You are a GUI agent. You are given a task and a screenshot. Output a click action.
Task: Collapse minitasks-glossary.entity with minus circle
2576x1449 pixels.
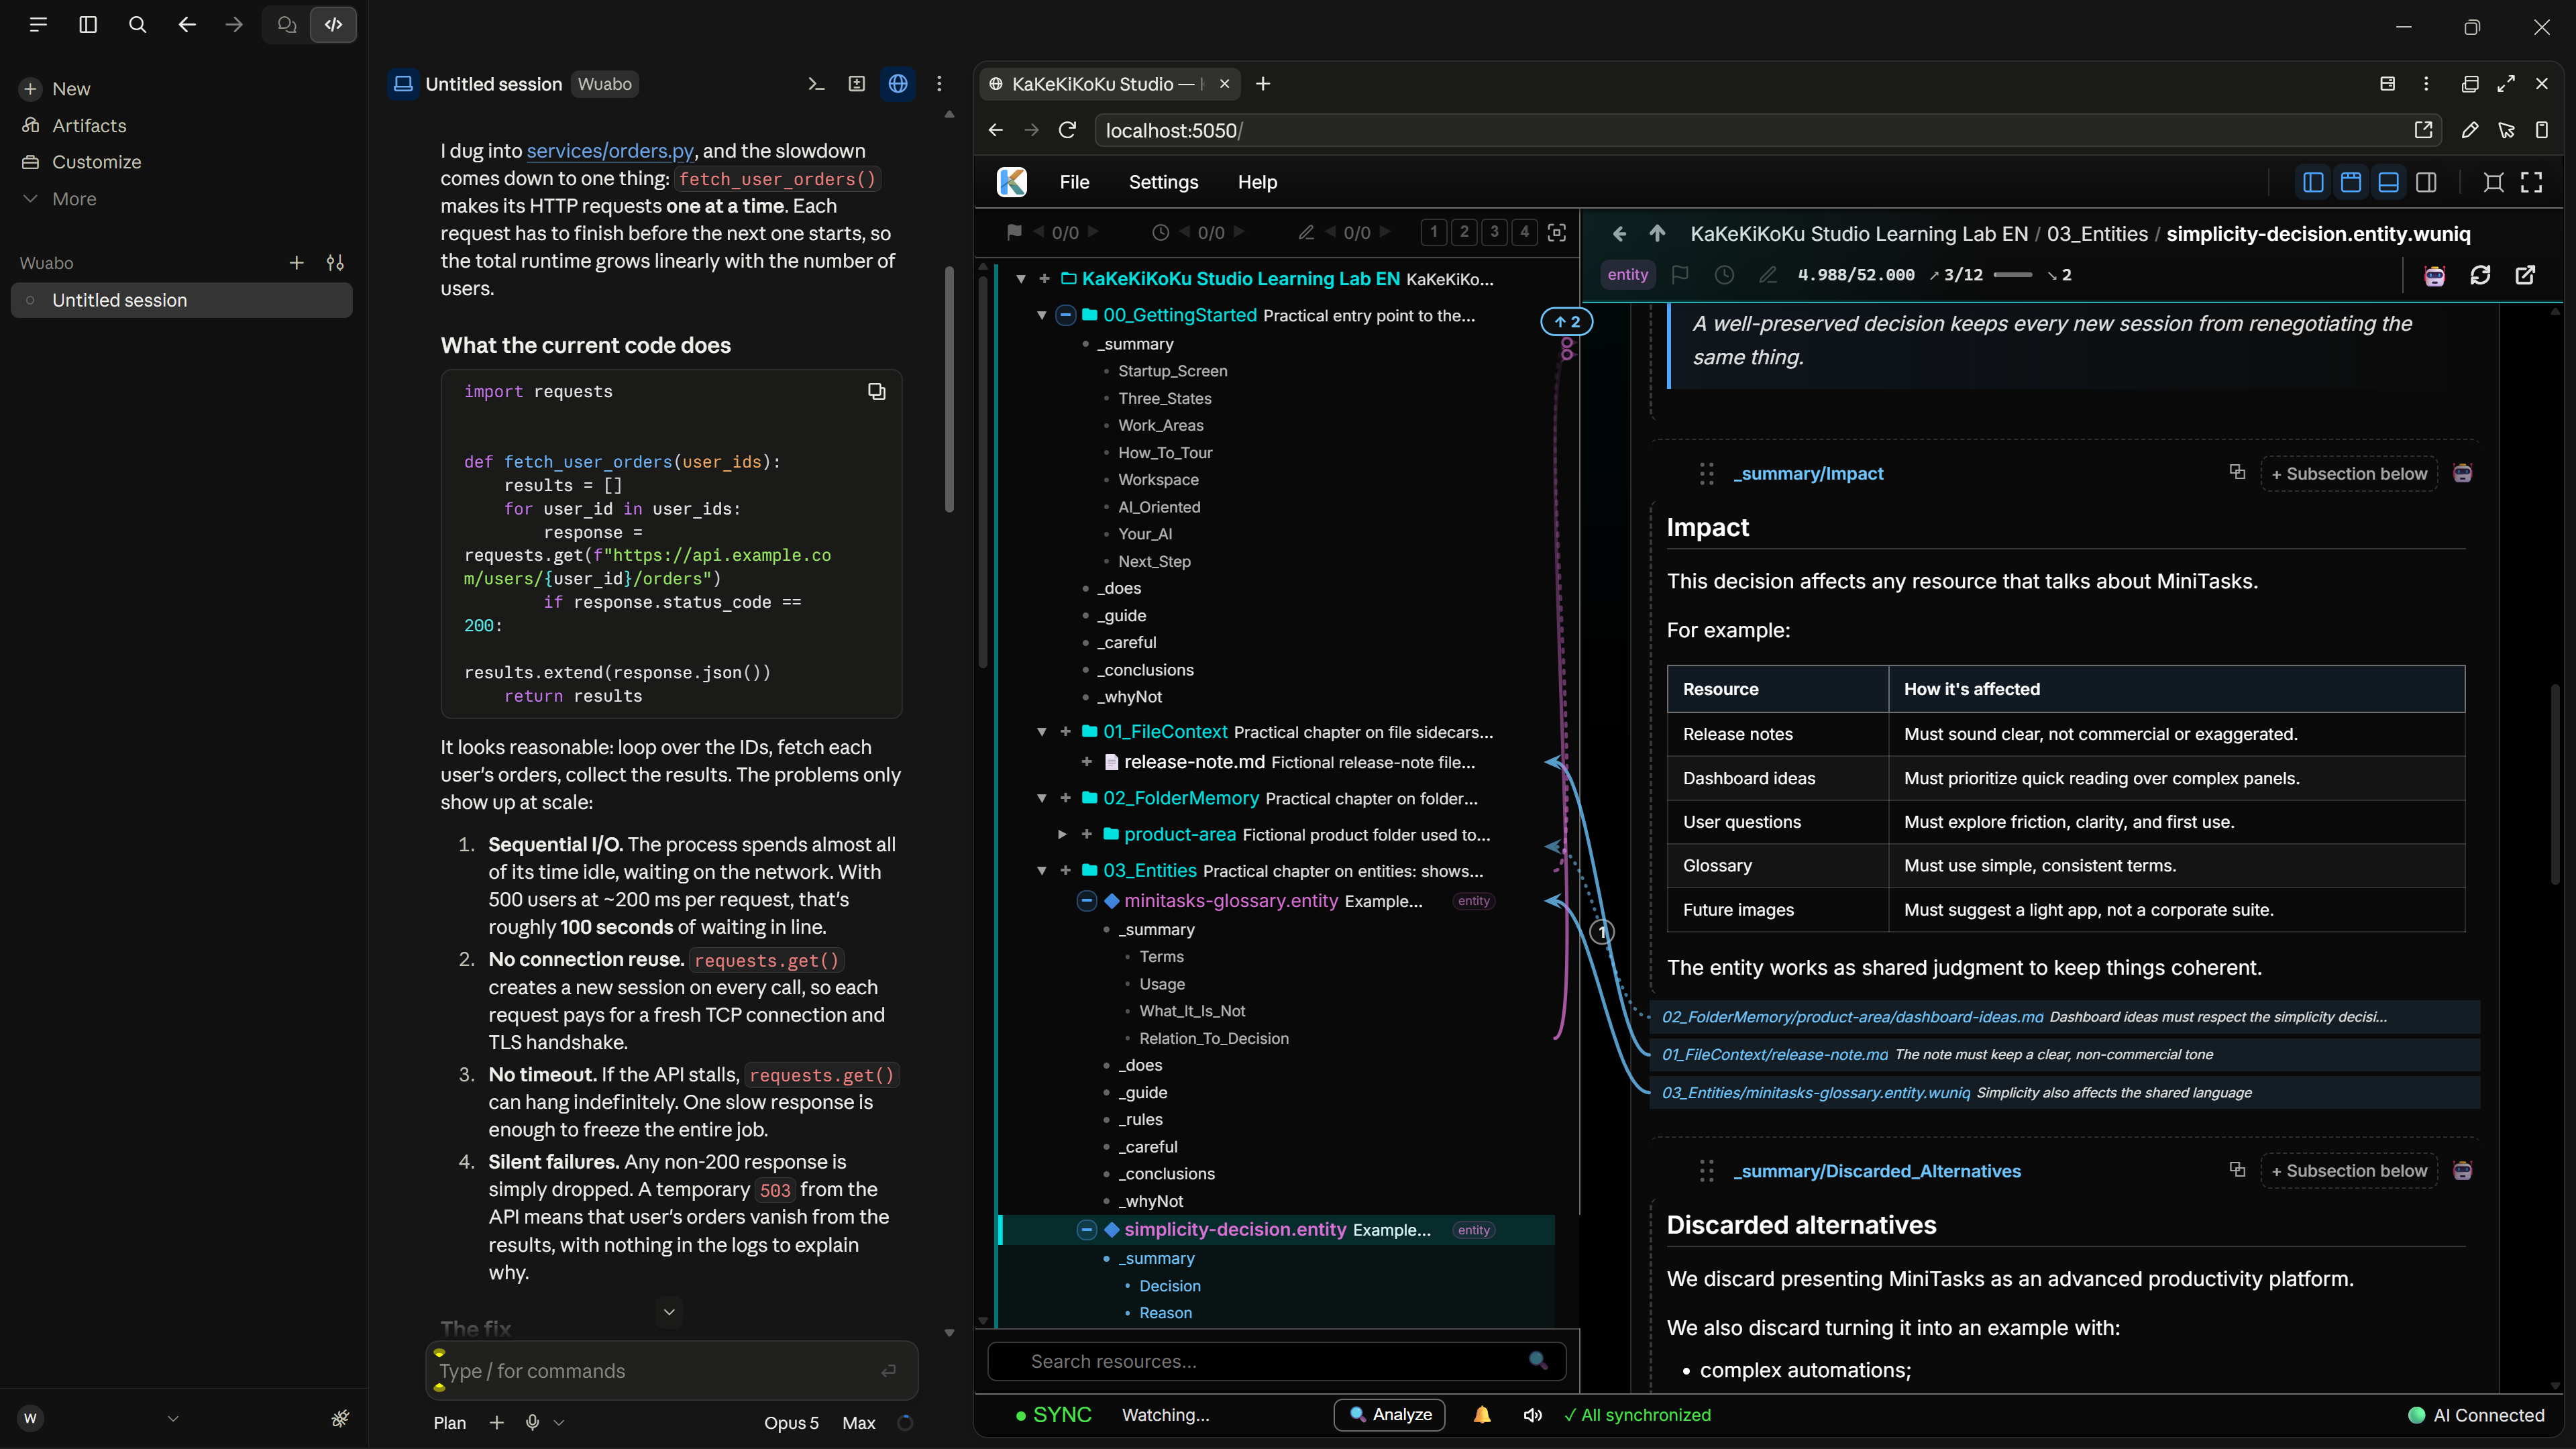1087,901
